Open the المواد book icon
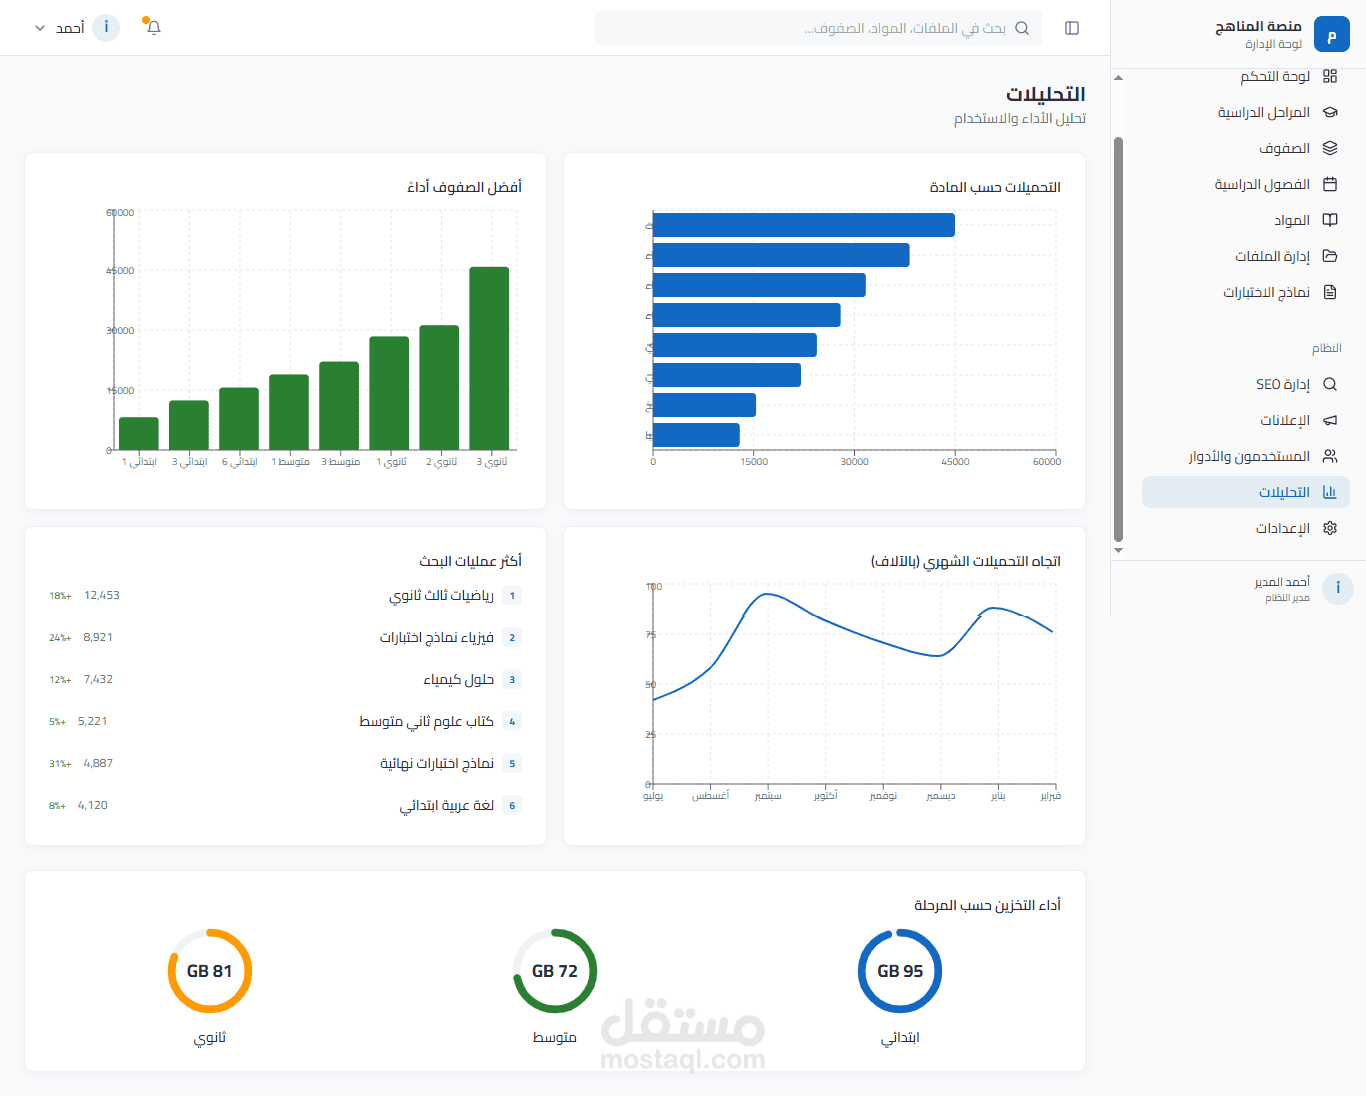 click(x=1330, y=220)
